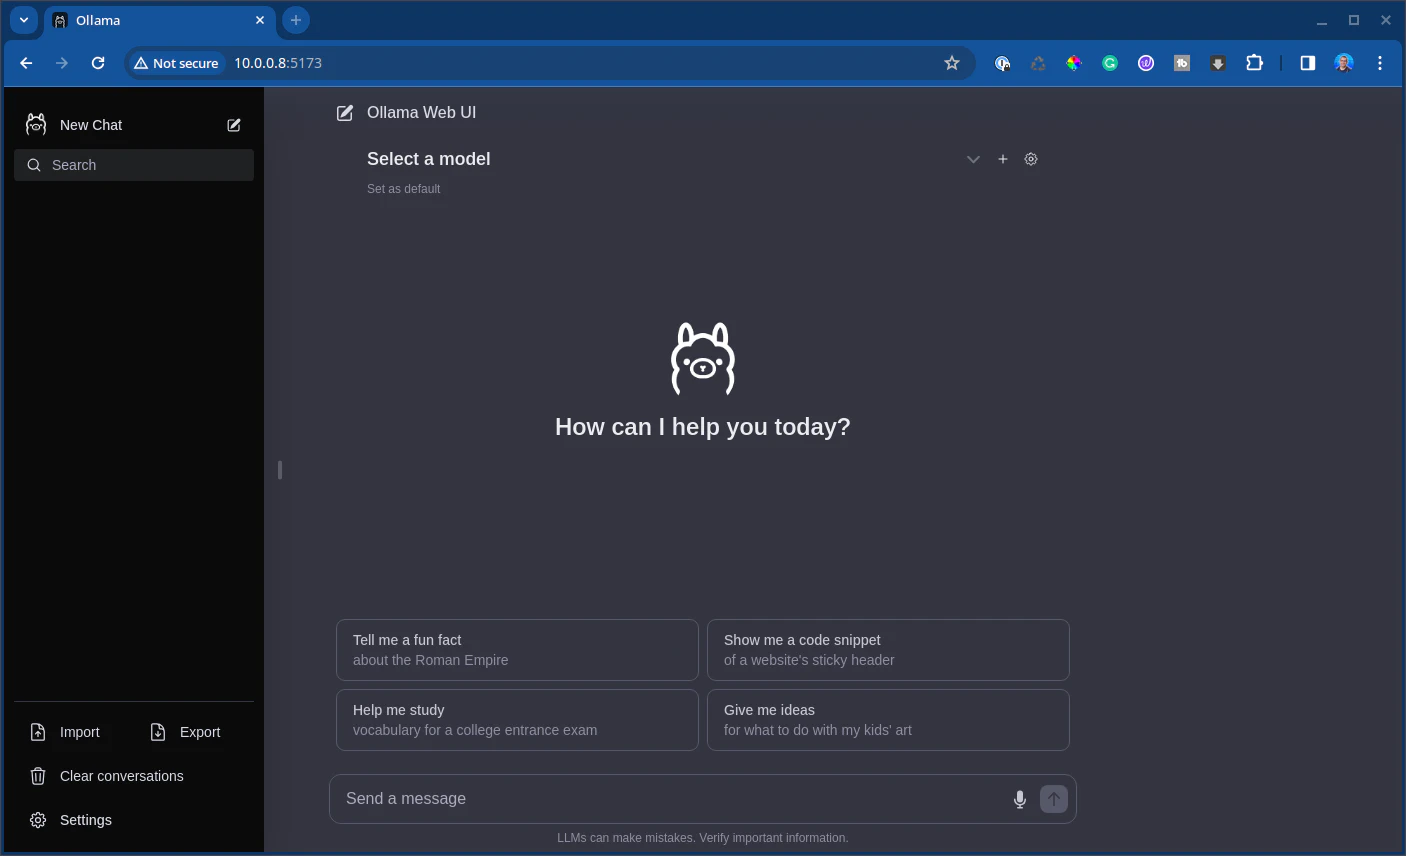Toggle the browser side panel icon

click(1307, 63)
